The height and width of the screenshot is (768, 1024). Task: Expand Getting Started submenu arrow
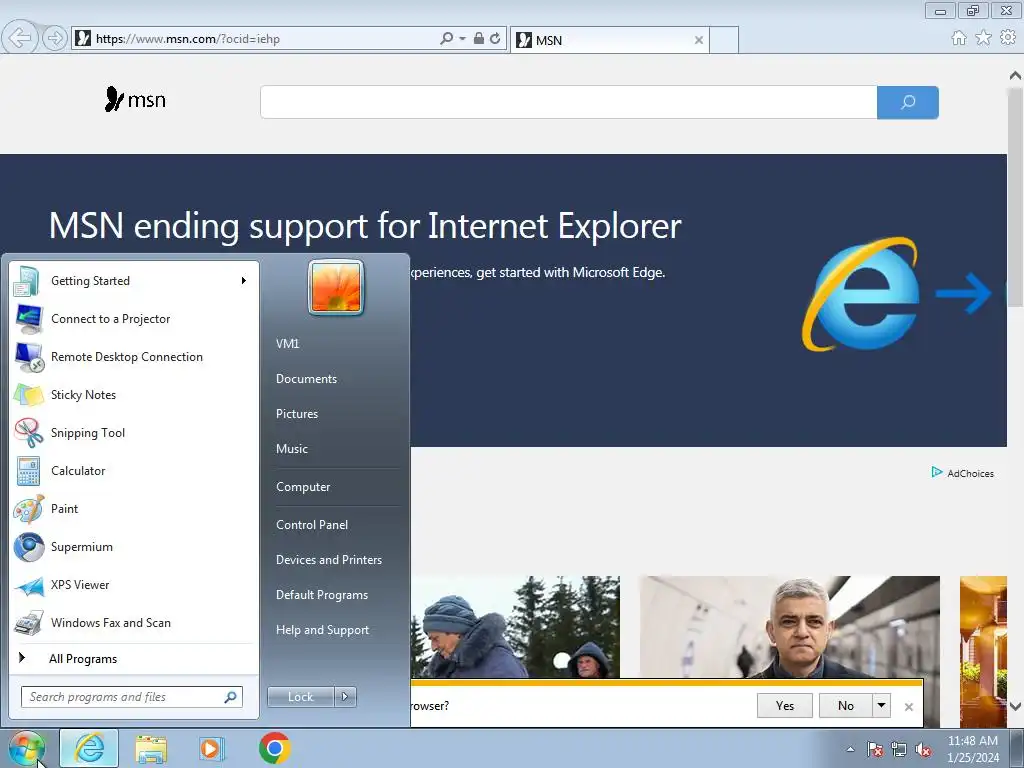pos(244,281)
